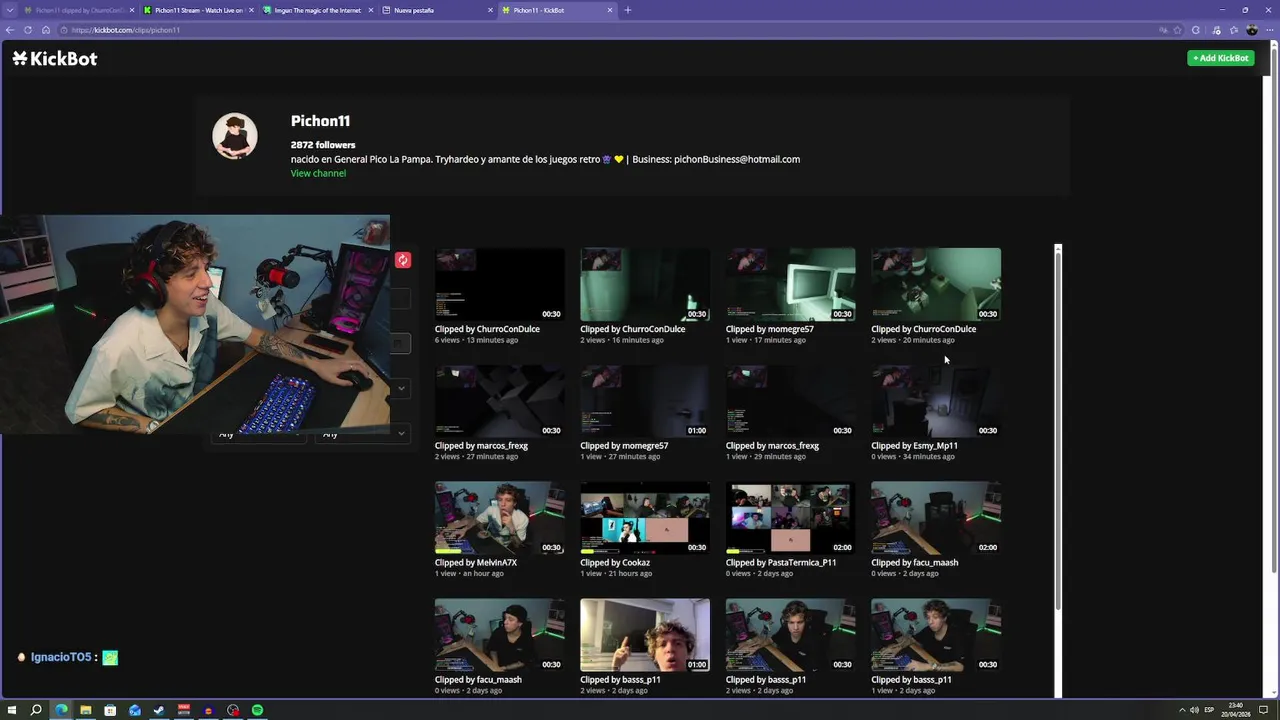Open Outlook from the taskbar
Viewport: 1280px width, 720px height.
click(135, 710)
